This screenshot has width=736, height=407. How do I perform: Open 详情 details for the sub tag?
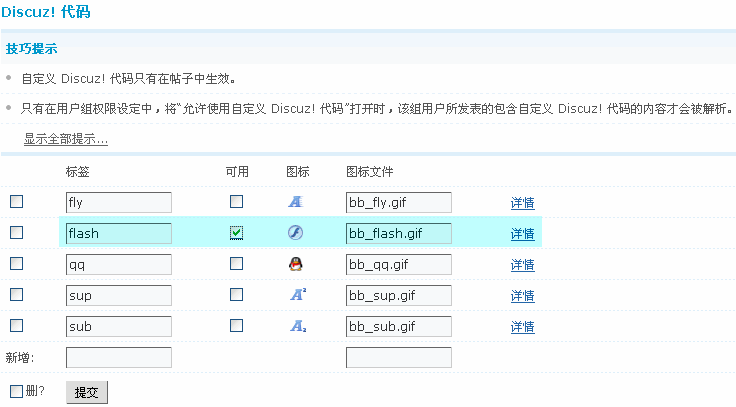(x=522, y=327)
